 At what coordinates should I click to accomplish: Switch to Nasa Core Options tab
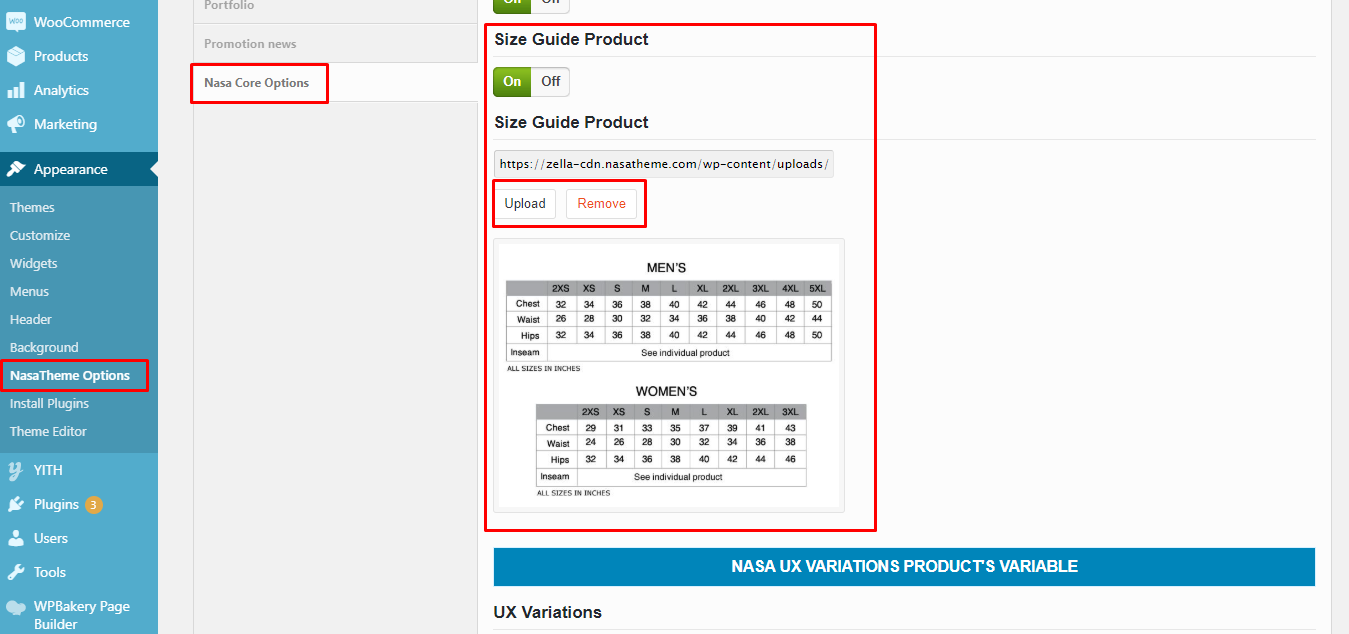[335, 83]
